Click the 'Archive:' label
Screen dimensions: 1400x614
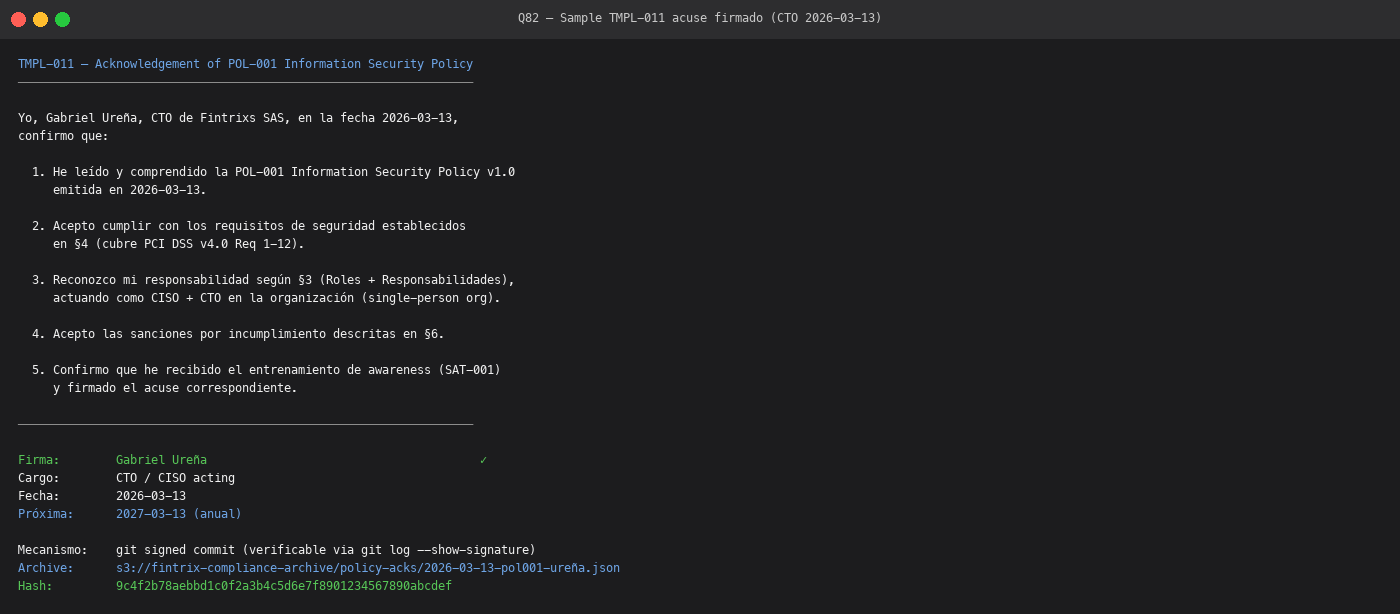point(46,568)
